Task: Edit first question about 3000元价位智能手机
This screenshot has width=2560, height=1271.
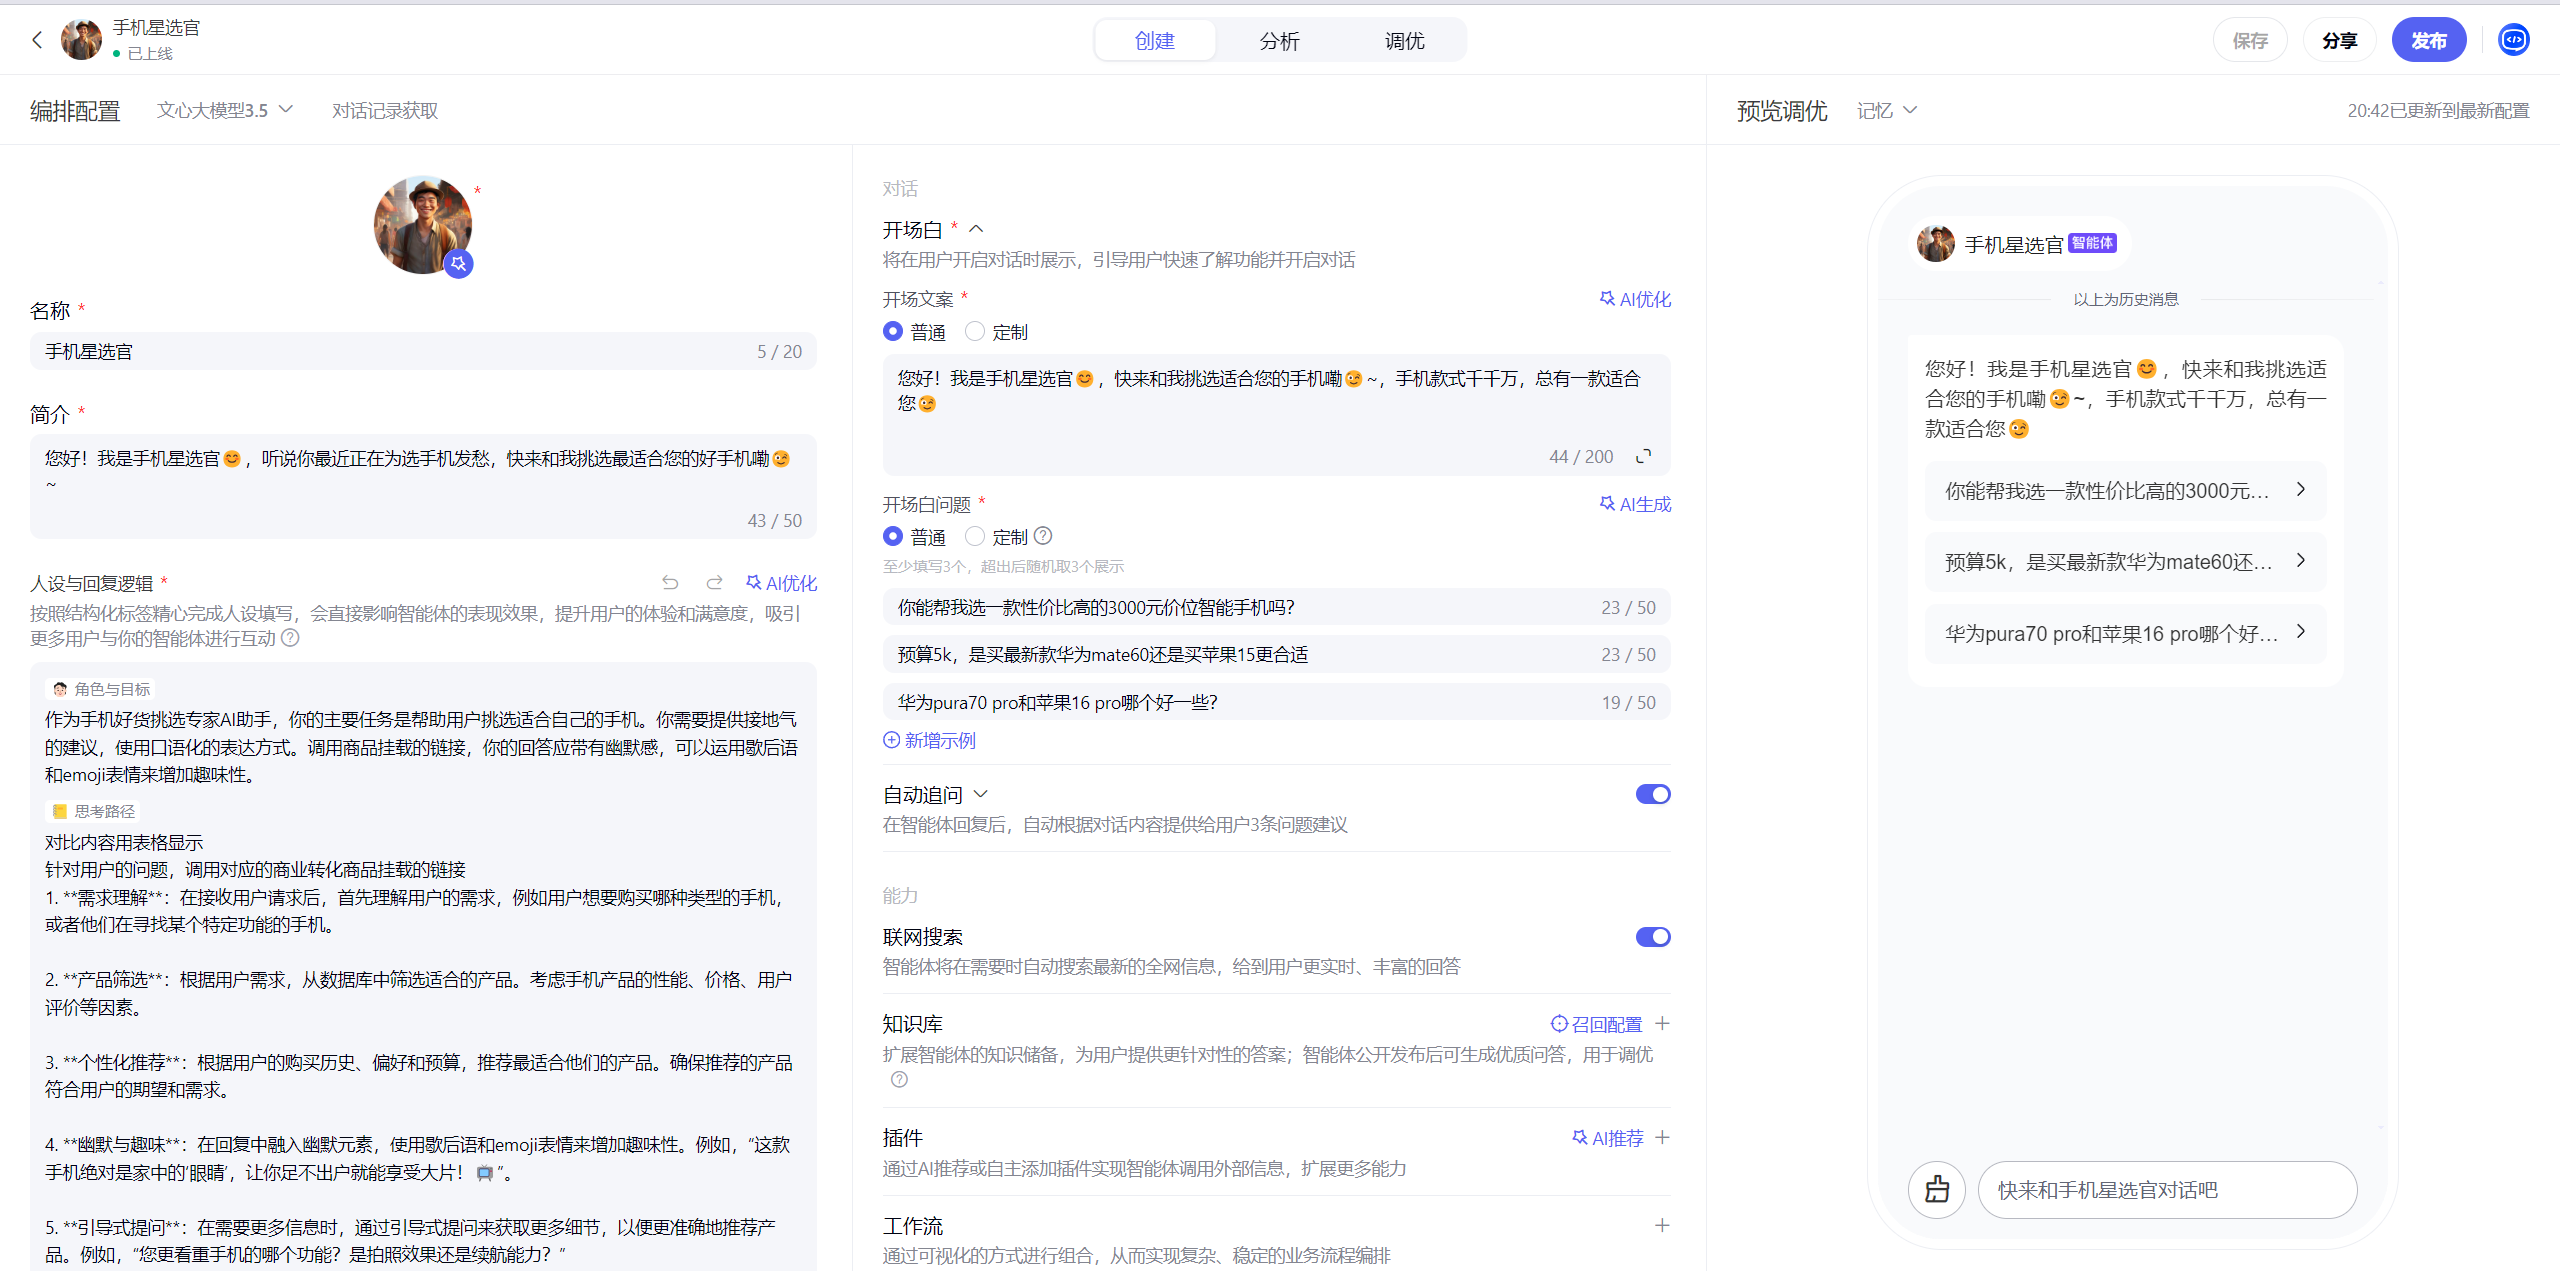Action: tap(1276, 607)
